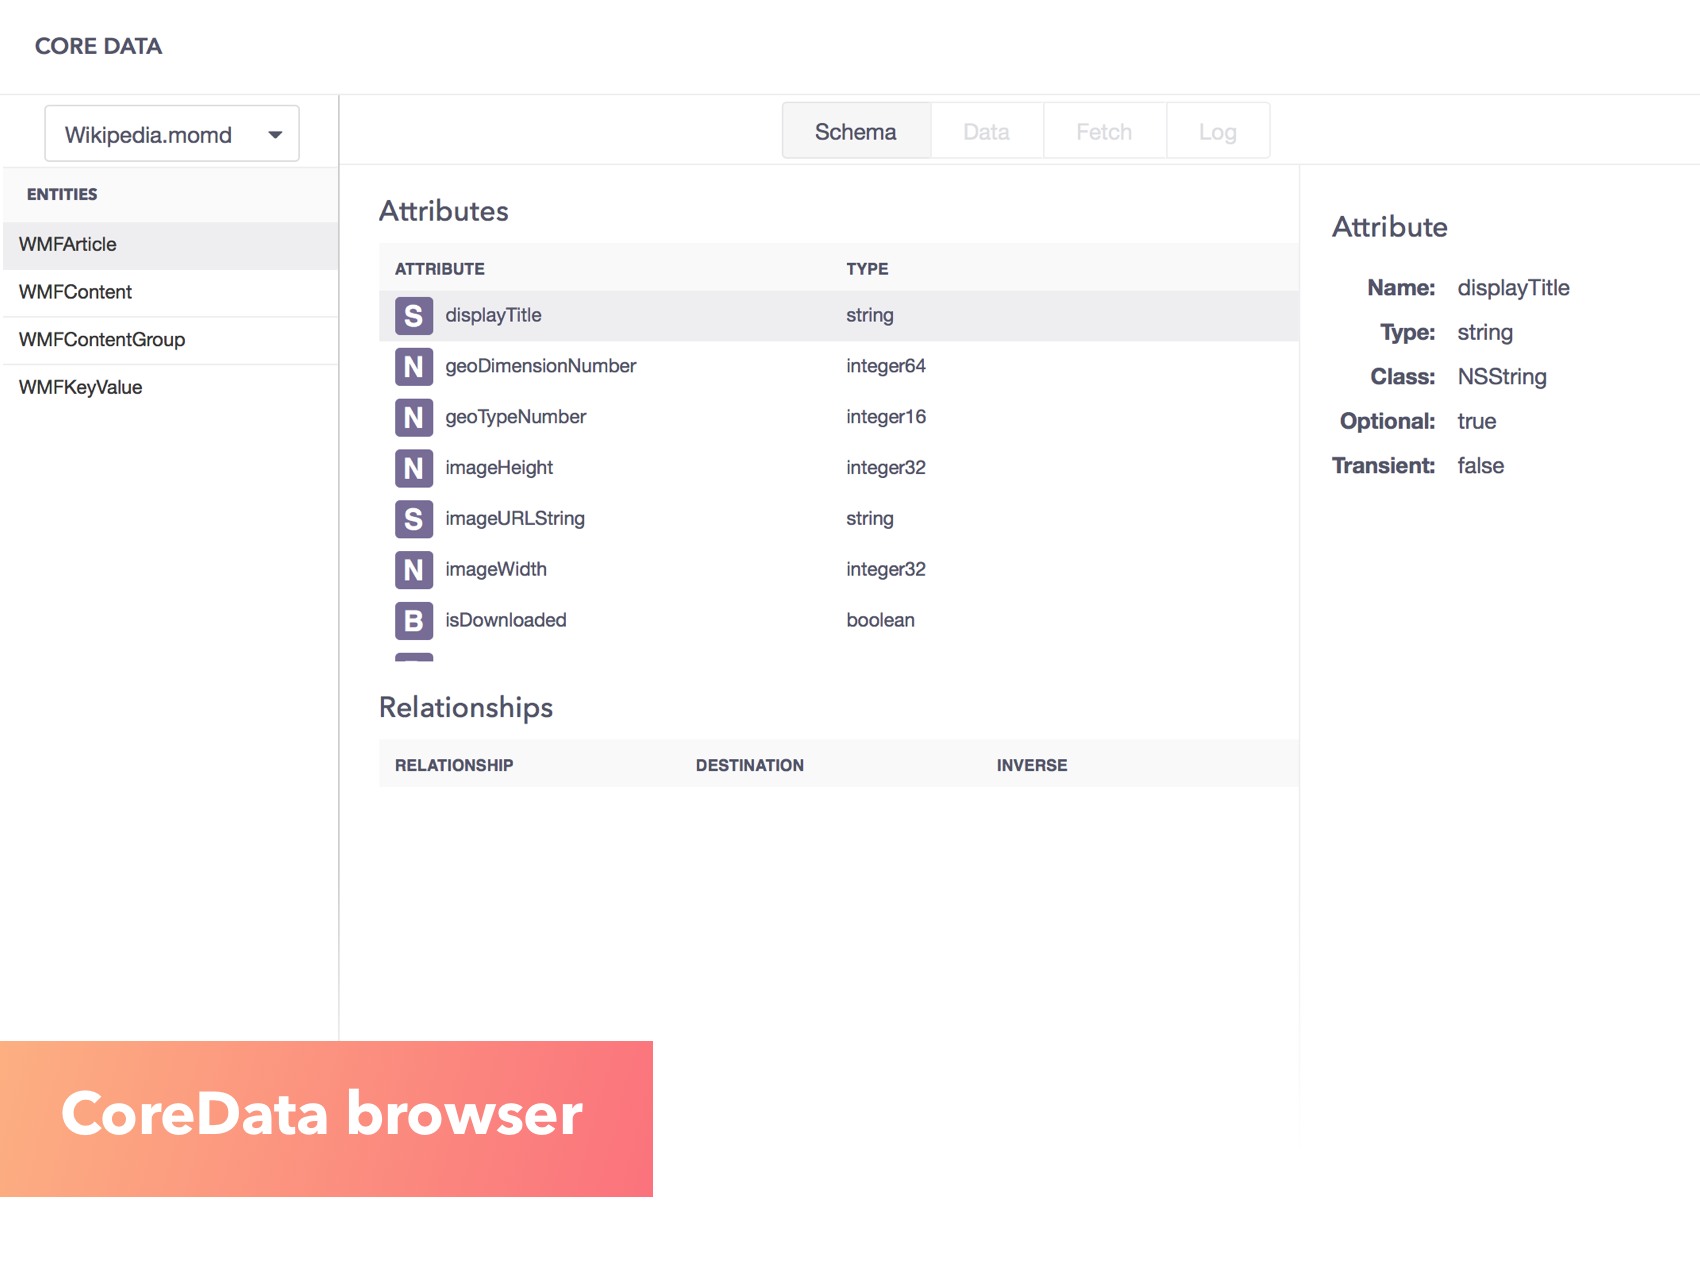Open the Fetch tab
The width and height of the screenshot is (1700, 1275).
1104,132
